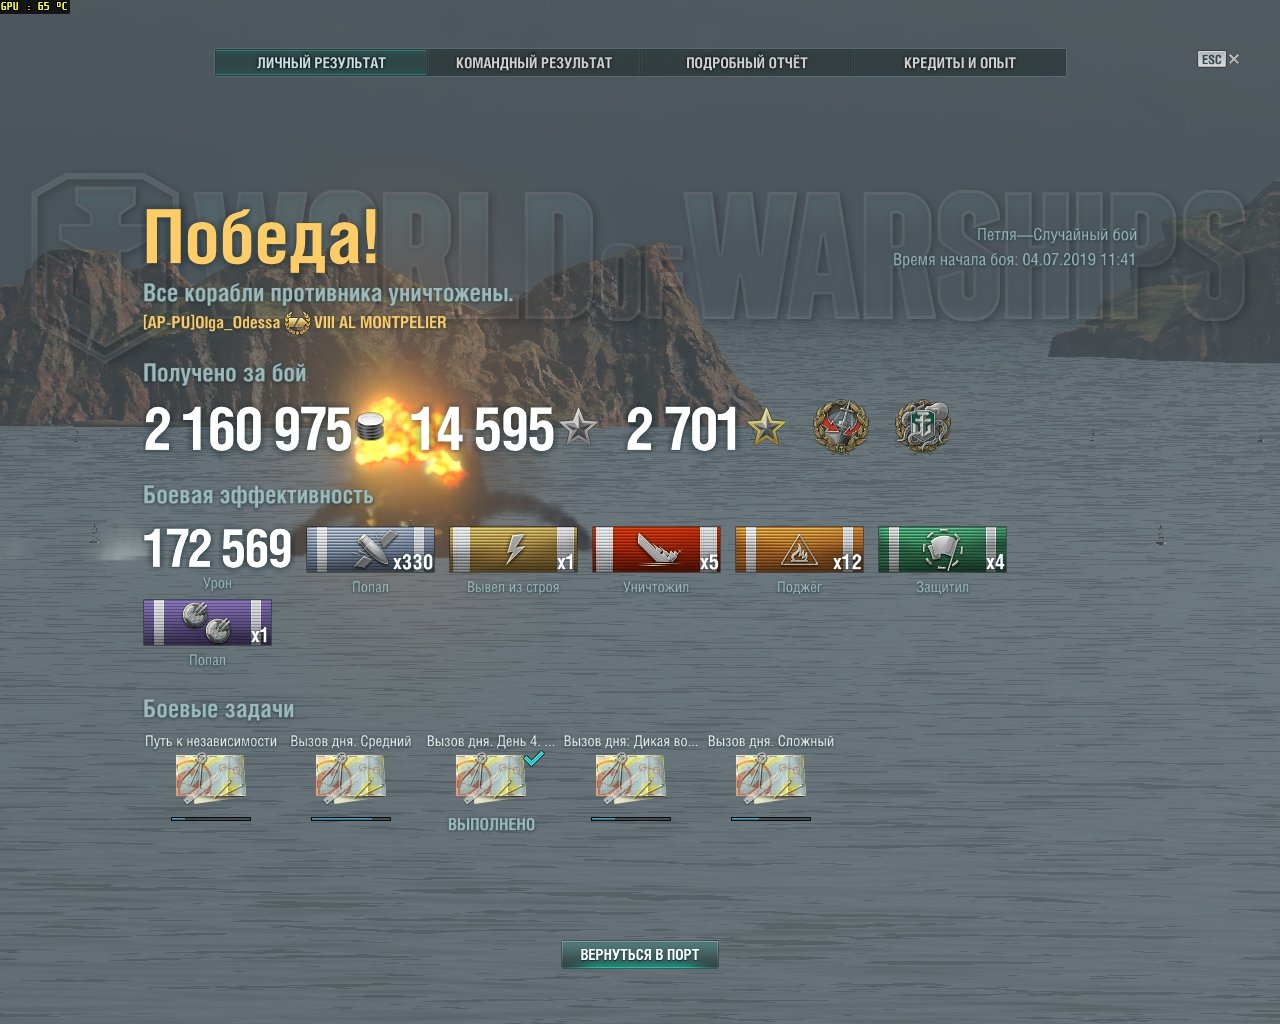Open Вызов дня. Средний mission icon
The image size is (1280, 1024).
[351, 779]
